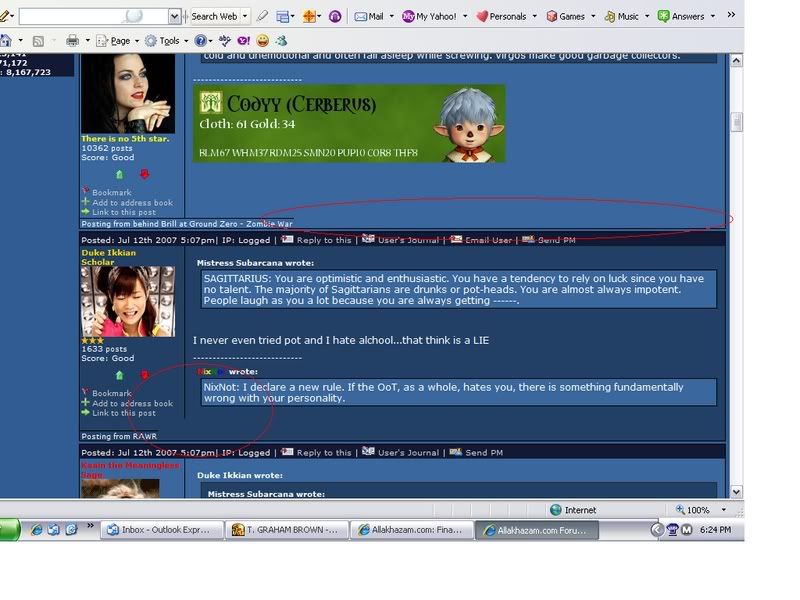Open the Page menu
The image size is (800, 600).
pyautogui.click(x=118, y=41)
